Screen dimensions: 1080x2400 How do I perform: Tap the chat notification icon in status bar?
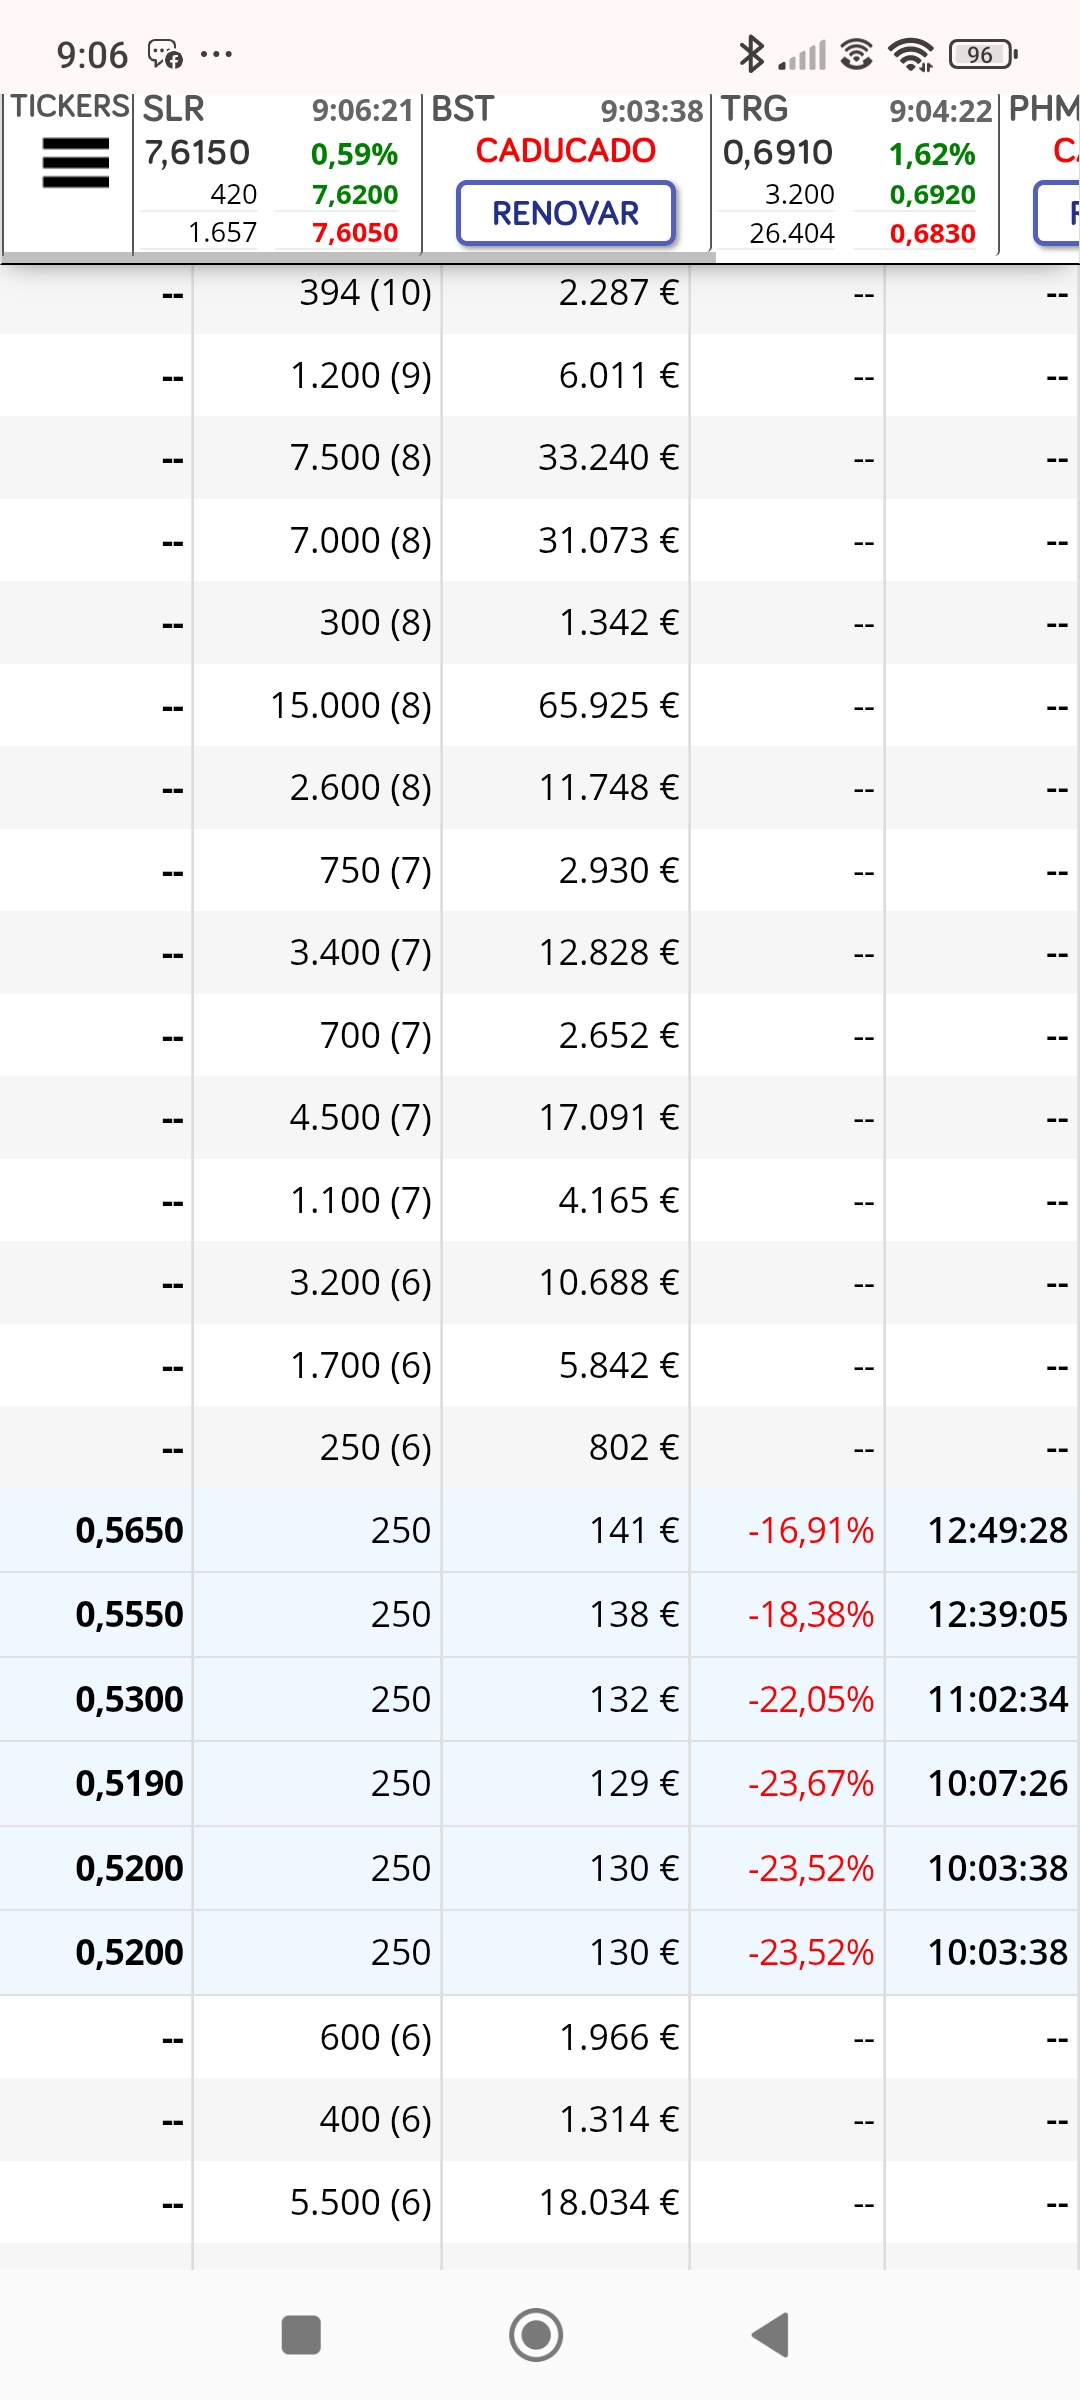pos(165,53)
